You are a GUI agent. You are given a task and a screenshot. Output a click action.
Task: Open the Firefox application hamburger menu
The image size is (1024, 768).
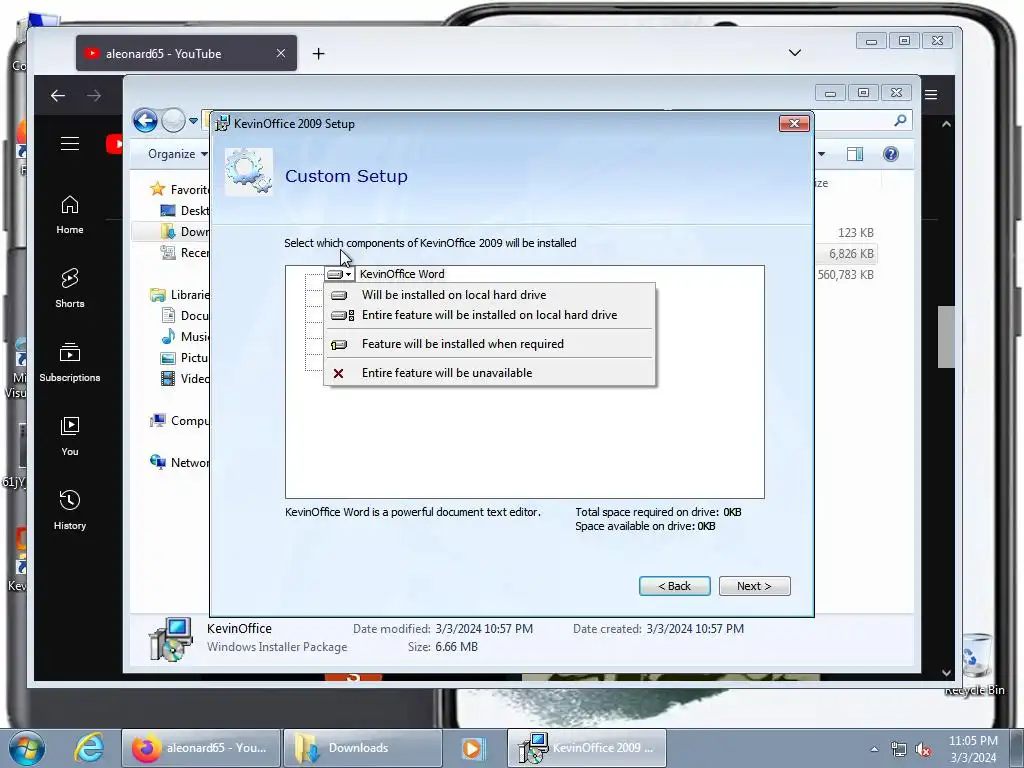coord(931,95)
